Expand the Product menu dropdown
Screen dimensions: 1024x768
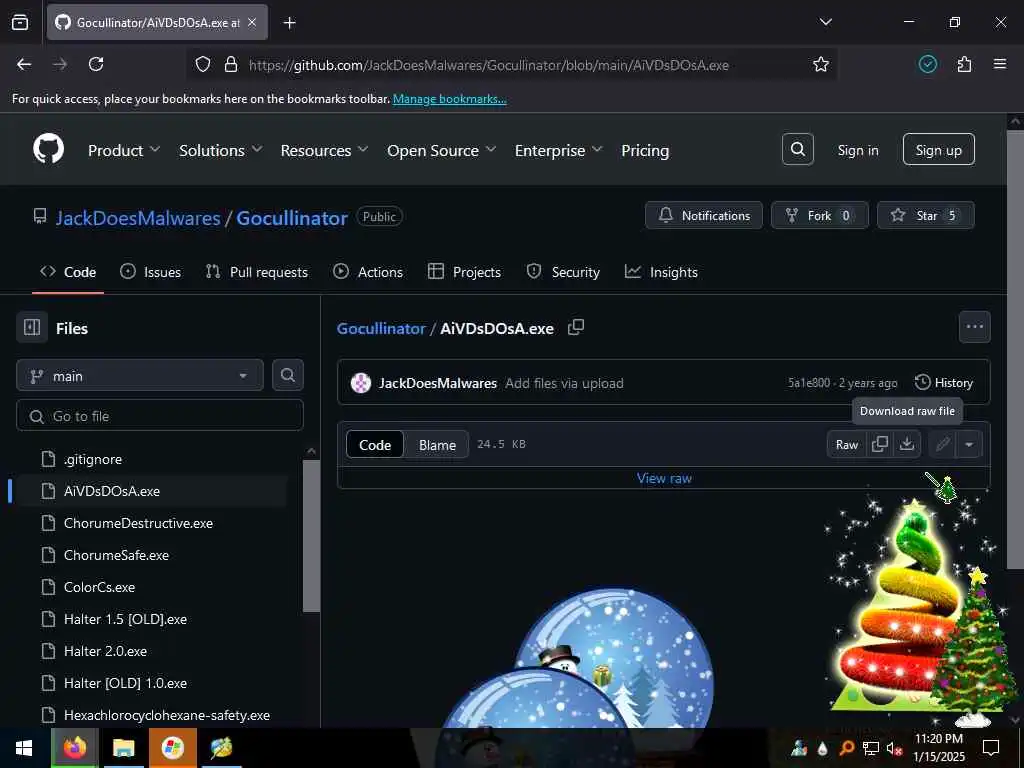point(124,150)
